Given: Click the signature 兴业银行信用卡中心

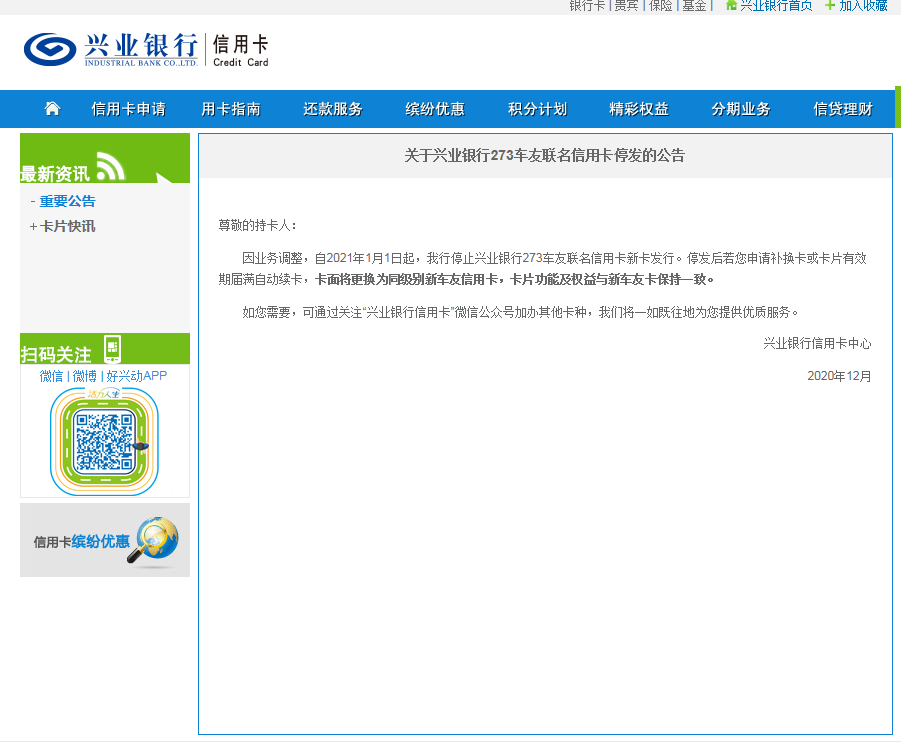Looking at the screenshot, I should pos(817,344).
